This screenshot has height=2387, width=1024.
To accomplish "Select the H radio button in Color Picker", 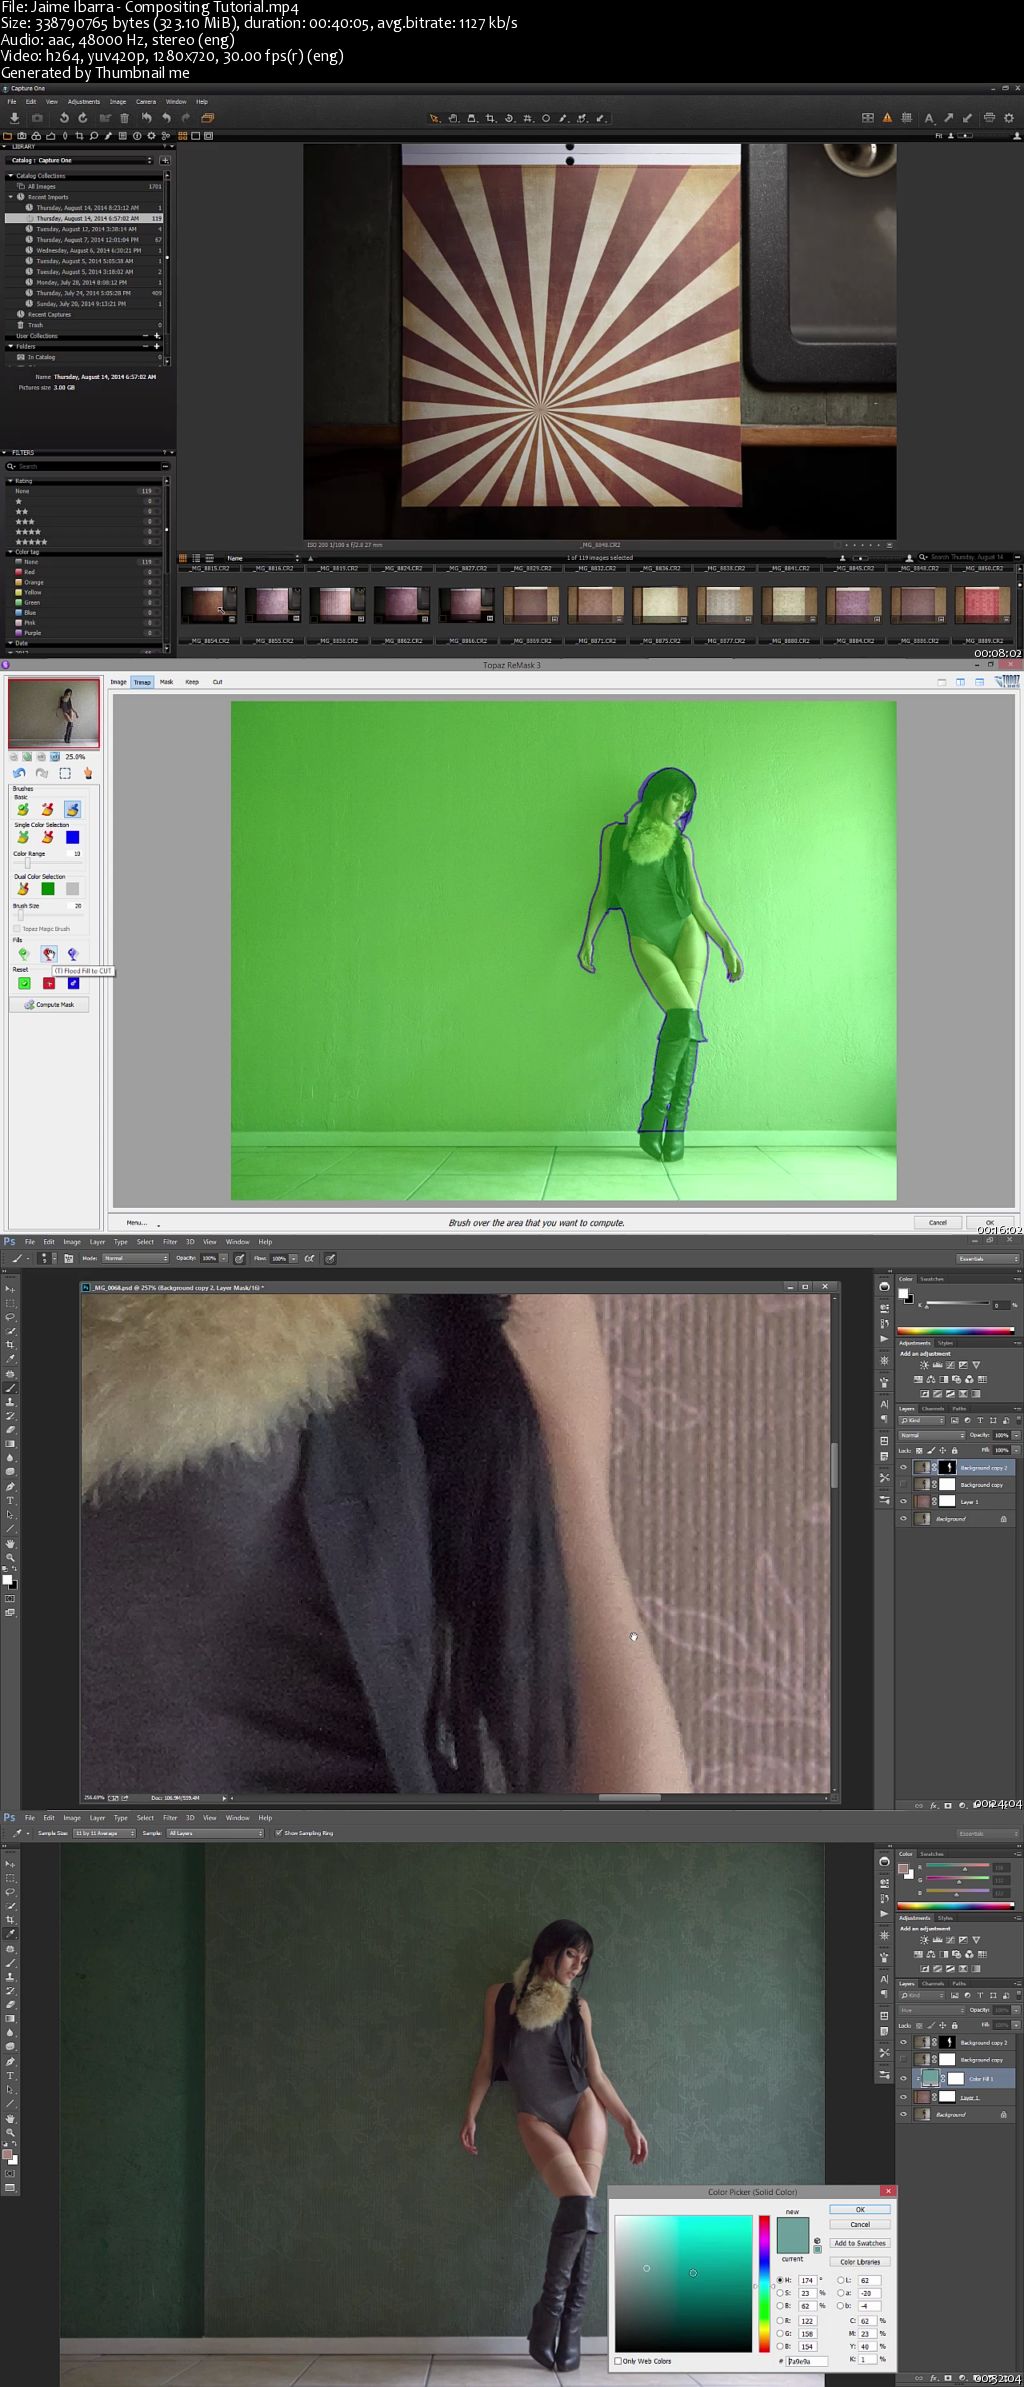I will click(x=780, y=2280).
